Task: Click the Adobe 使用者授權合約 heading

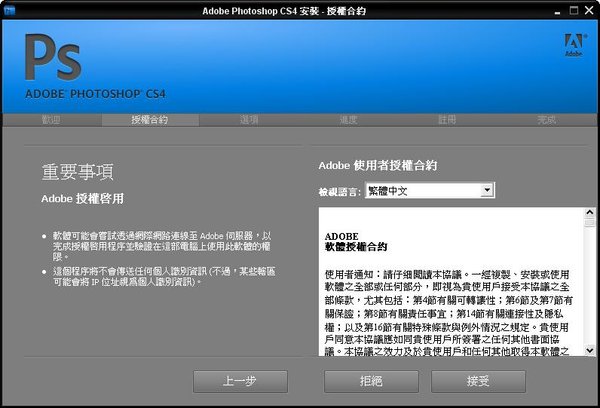Action: [x=378, y=165]
